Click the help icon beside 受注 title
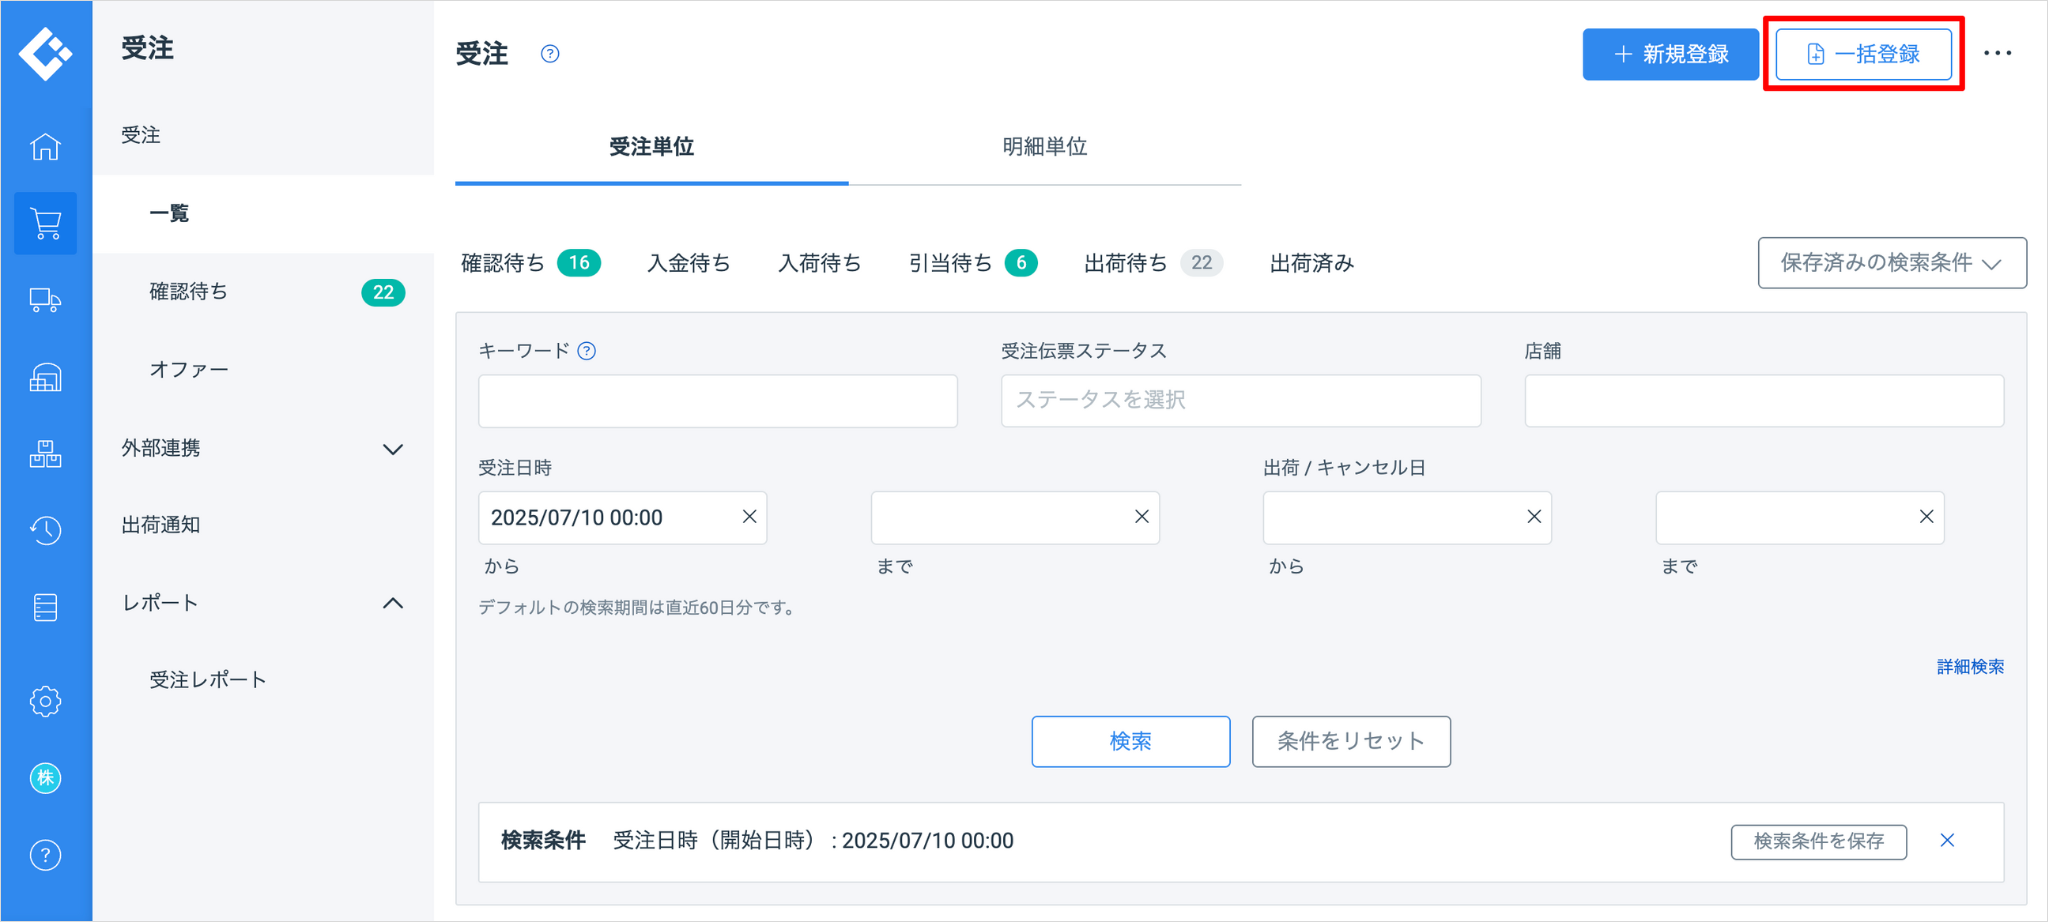Viewport: 2048px width, 922px height. coord(550,54)
